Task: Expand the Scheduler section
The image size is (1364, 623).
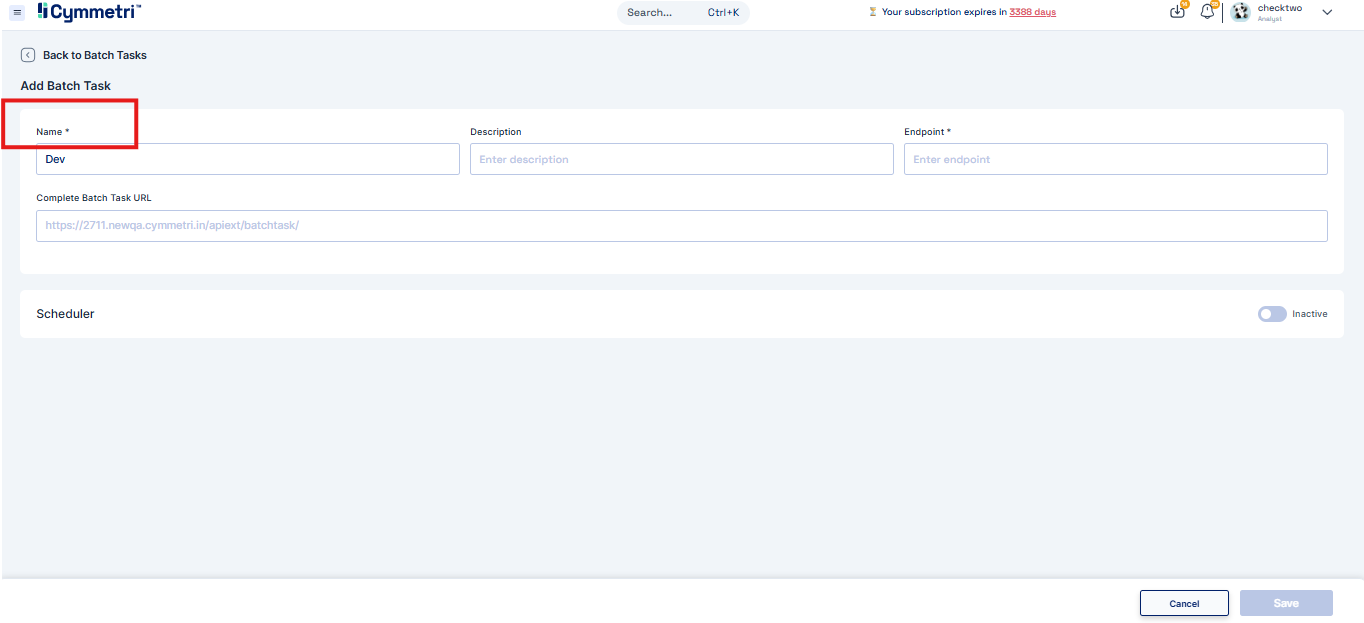Action: pos(65,314)
